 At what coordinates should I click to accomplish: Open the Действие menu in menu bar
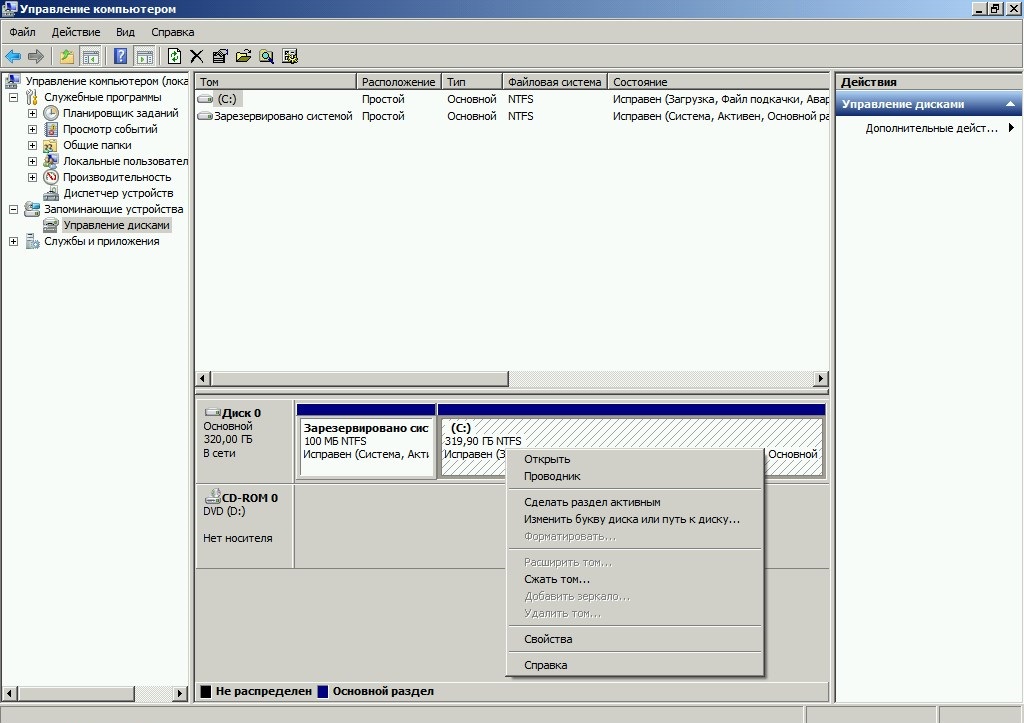75,32
